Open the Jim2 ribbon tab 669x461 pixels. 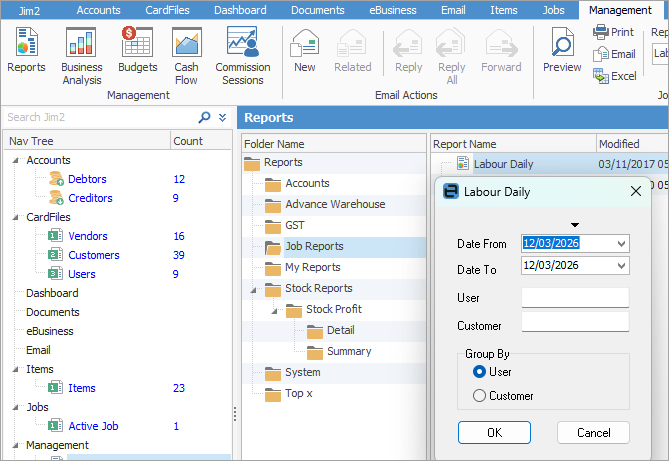coord(29,10)
